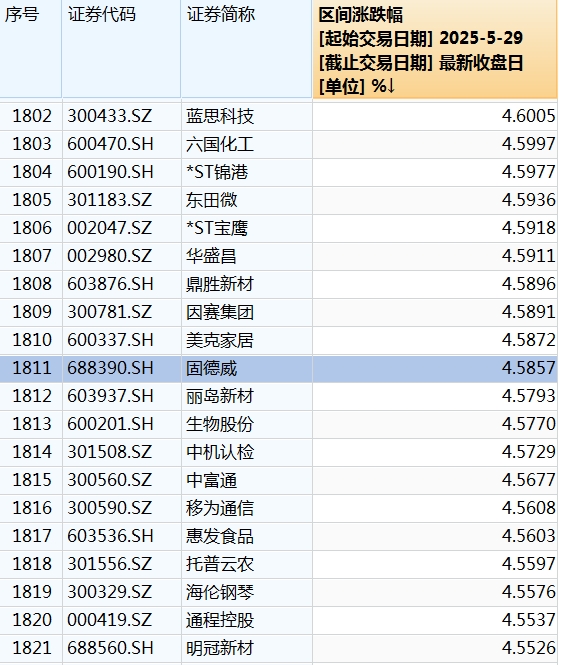Viewport: 564px width, 665px height.
Task: Select stock code 300433.SZ
Action: click(x=109, y=116)
